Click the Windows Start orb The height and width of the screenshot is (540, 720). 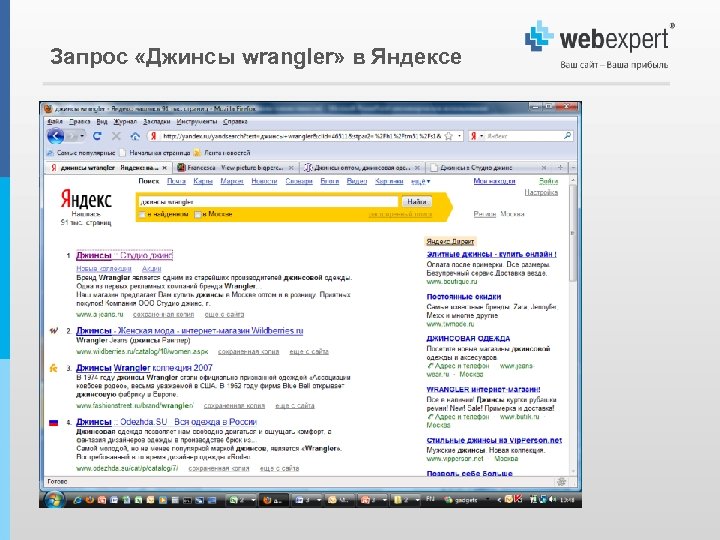tap(54, 500)
